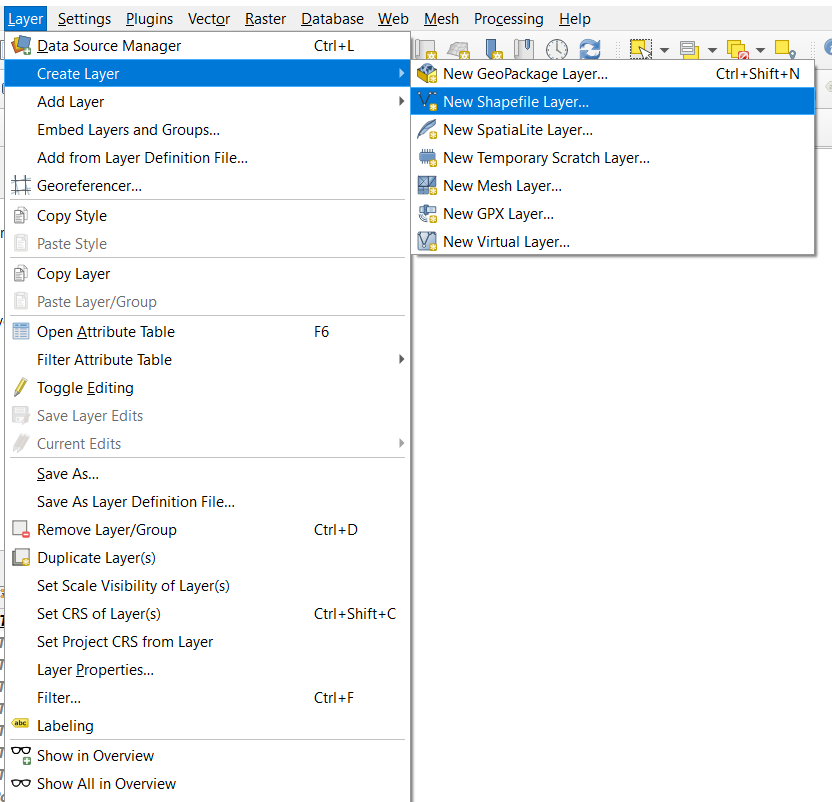Open the Select Features tool dropdown arrow
This screenshot has height=802, width=832.
click(x=663, y=50)
